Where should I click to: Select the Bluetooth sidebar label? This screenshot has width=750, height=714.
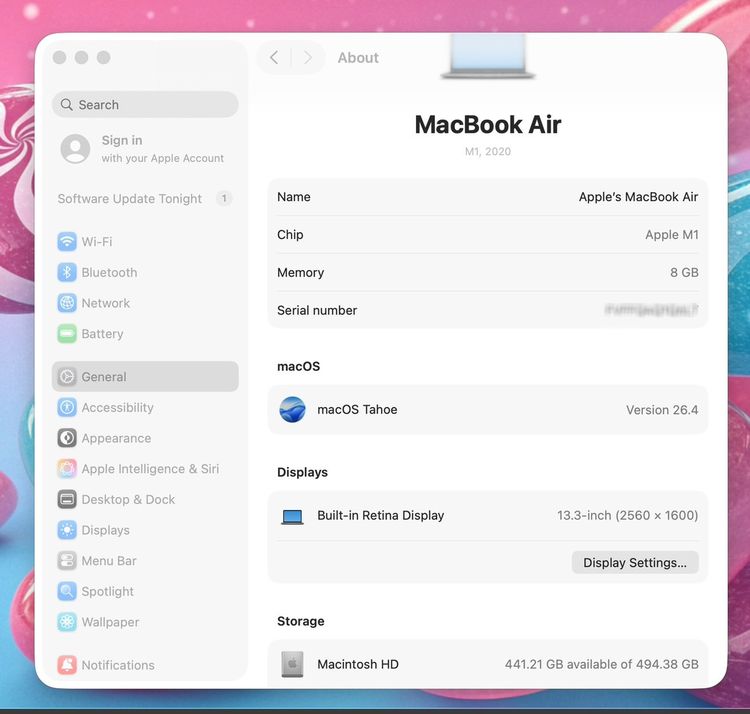coord(109,272)
